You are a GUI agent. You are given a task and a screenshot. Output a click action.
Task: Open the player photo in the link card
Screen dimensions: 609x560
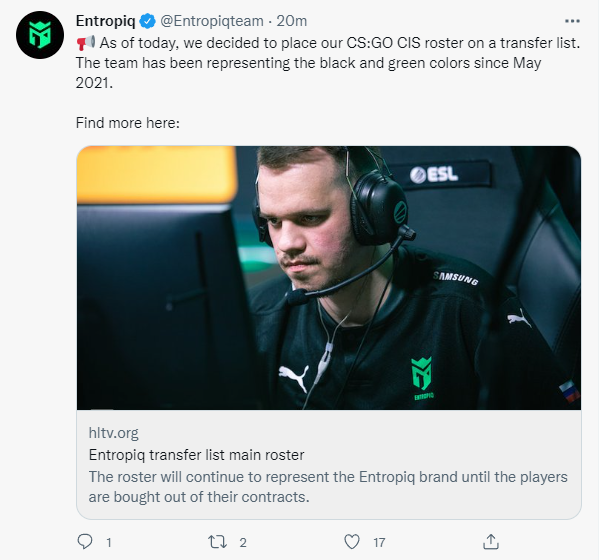coord(329,277)
